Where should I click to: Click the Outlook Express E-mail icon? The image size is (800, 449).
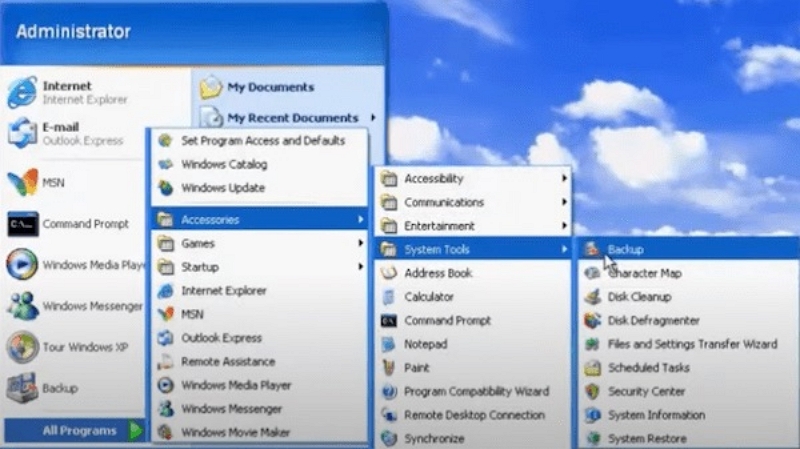click(x=22, y=133)
